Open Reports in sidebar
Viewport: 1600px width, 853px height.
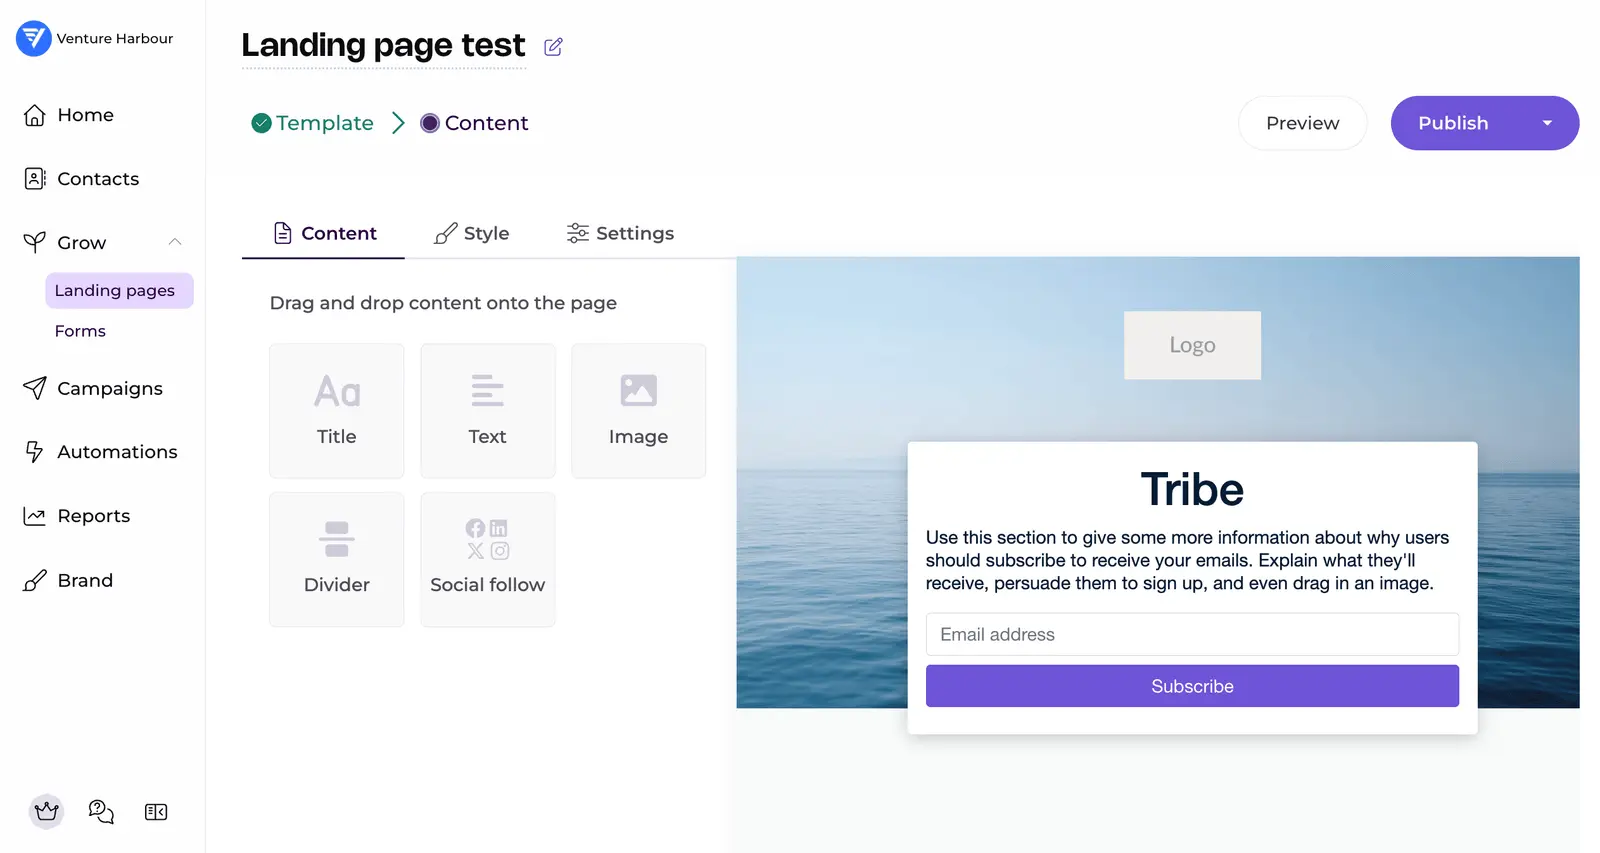[x=77, y=516]
